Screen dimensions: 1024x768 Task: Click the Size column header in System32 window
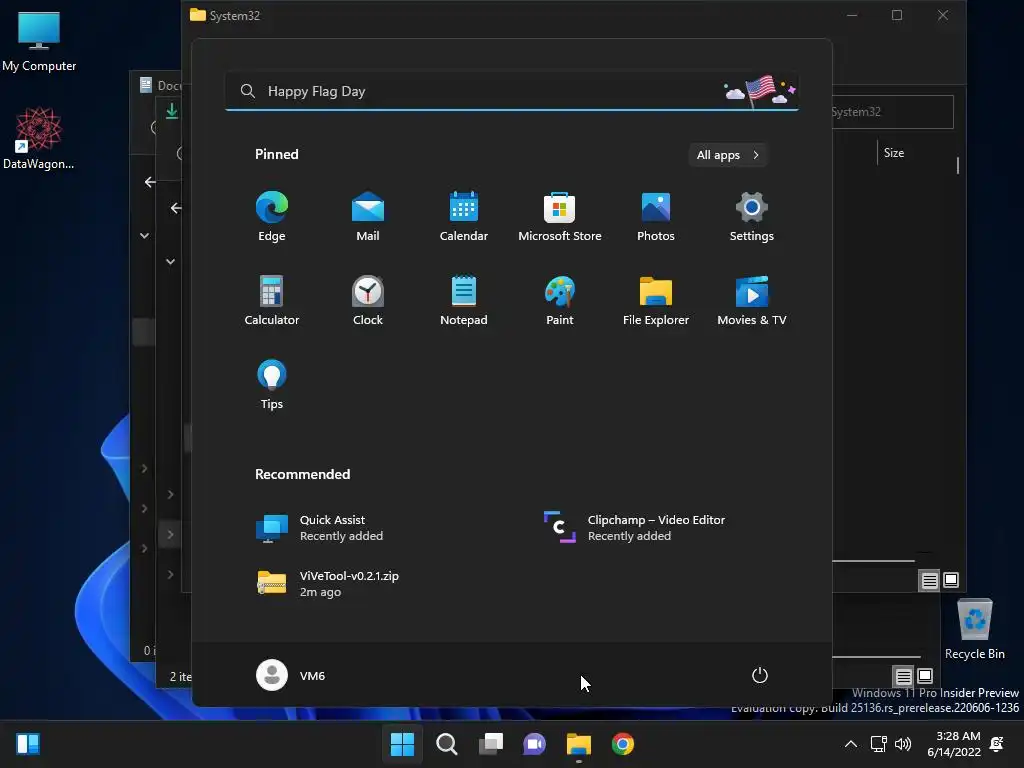point(893,153)
